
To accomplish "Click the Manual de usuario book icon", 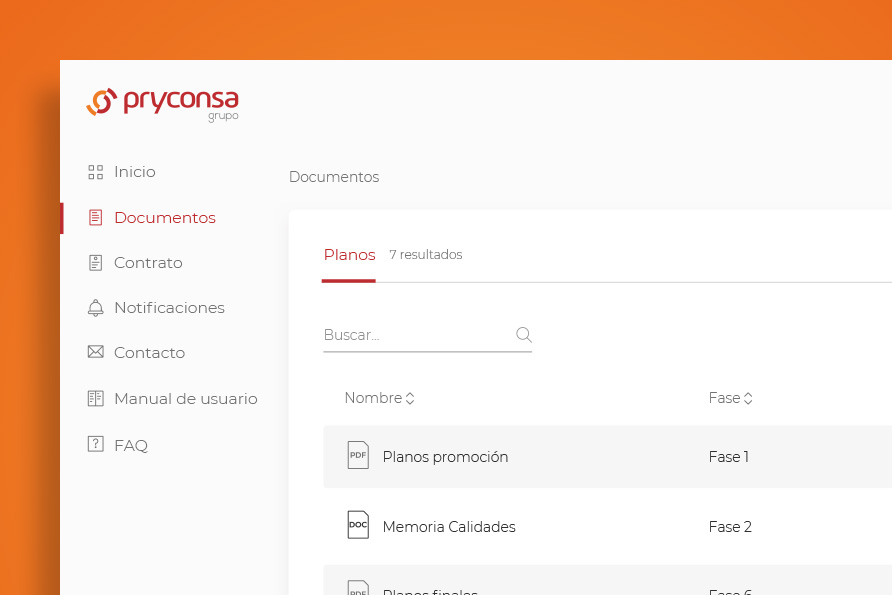I will pos(96,398).
